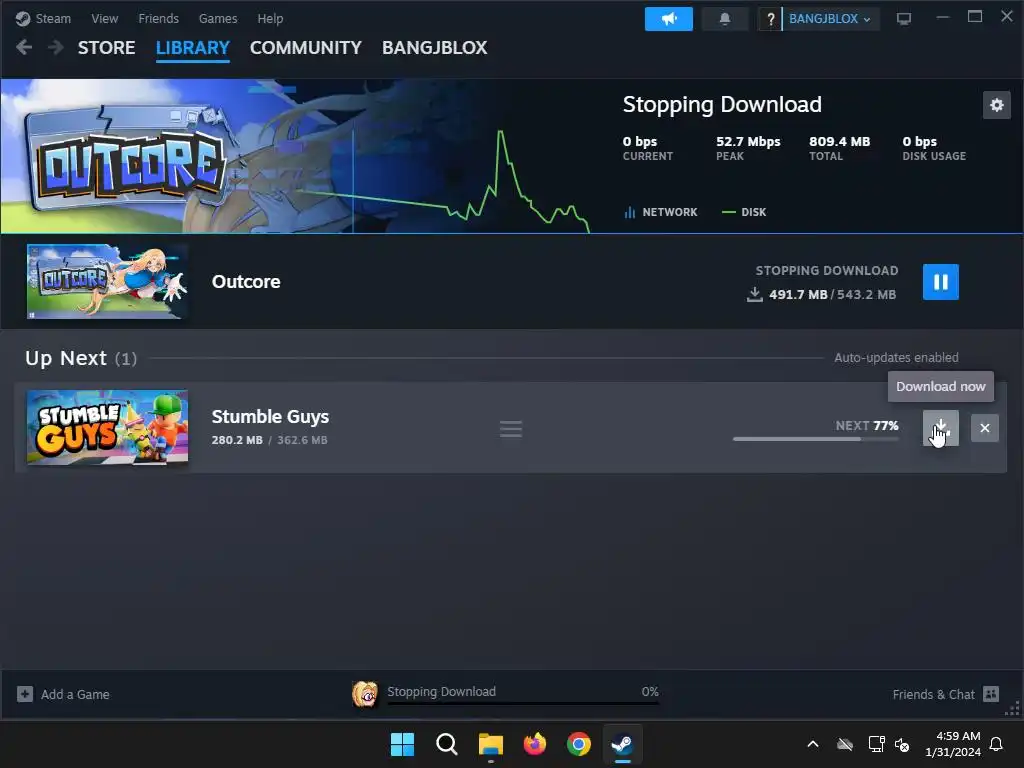
Task: Click the 809.4 MB TOTAL stat
Action: (839, 148)
